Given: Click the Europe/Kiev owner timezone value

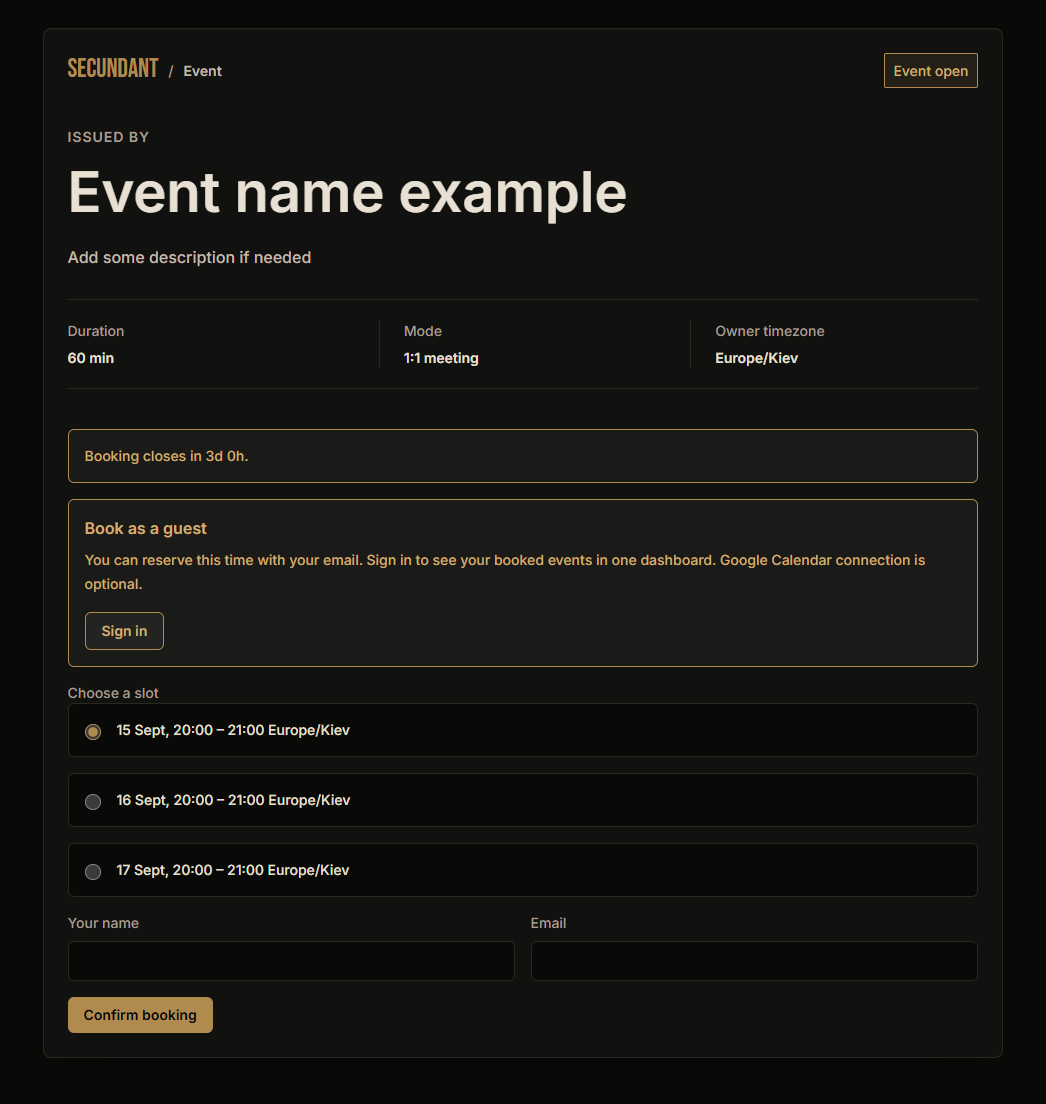Looking at the screenshot, I should [756, 358].
